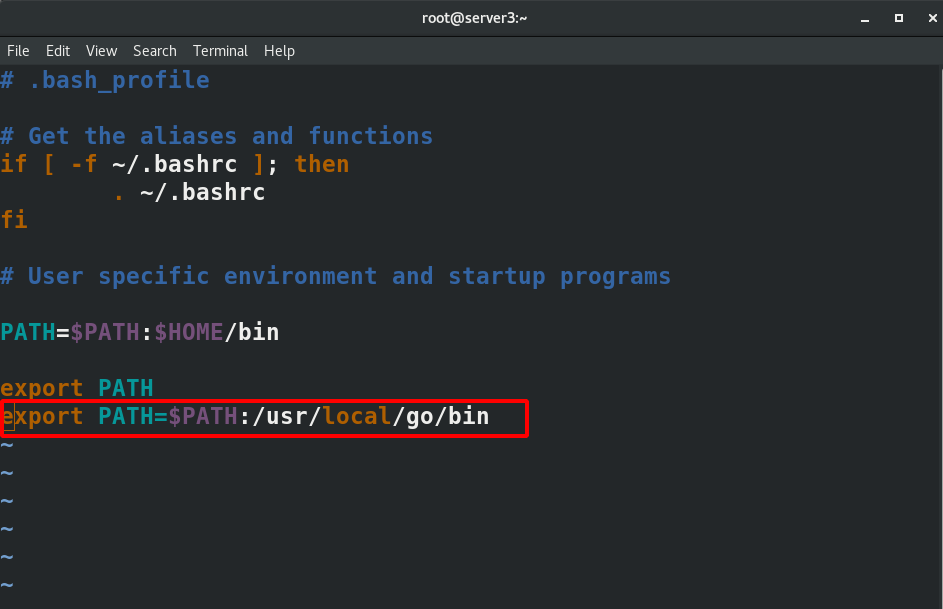Image resolution: width=943 pixels, height=609 pixels.
Task: Open the View menu
Action: (101, 51)
